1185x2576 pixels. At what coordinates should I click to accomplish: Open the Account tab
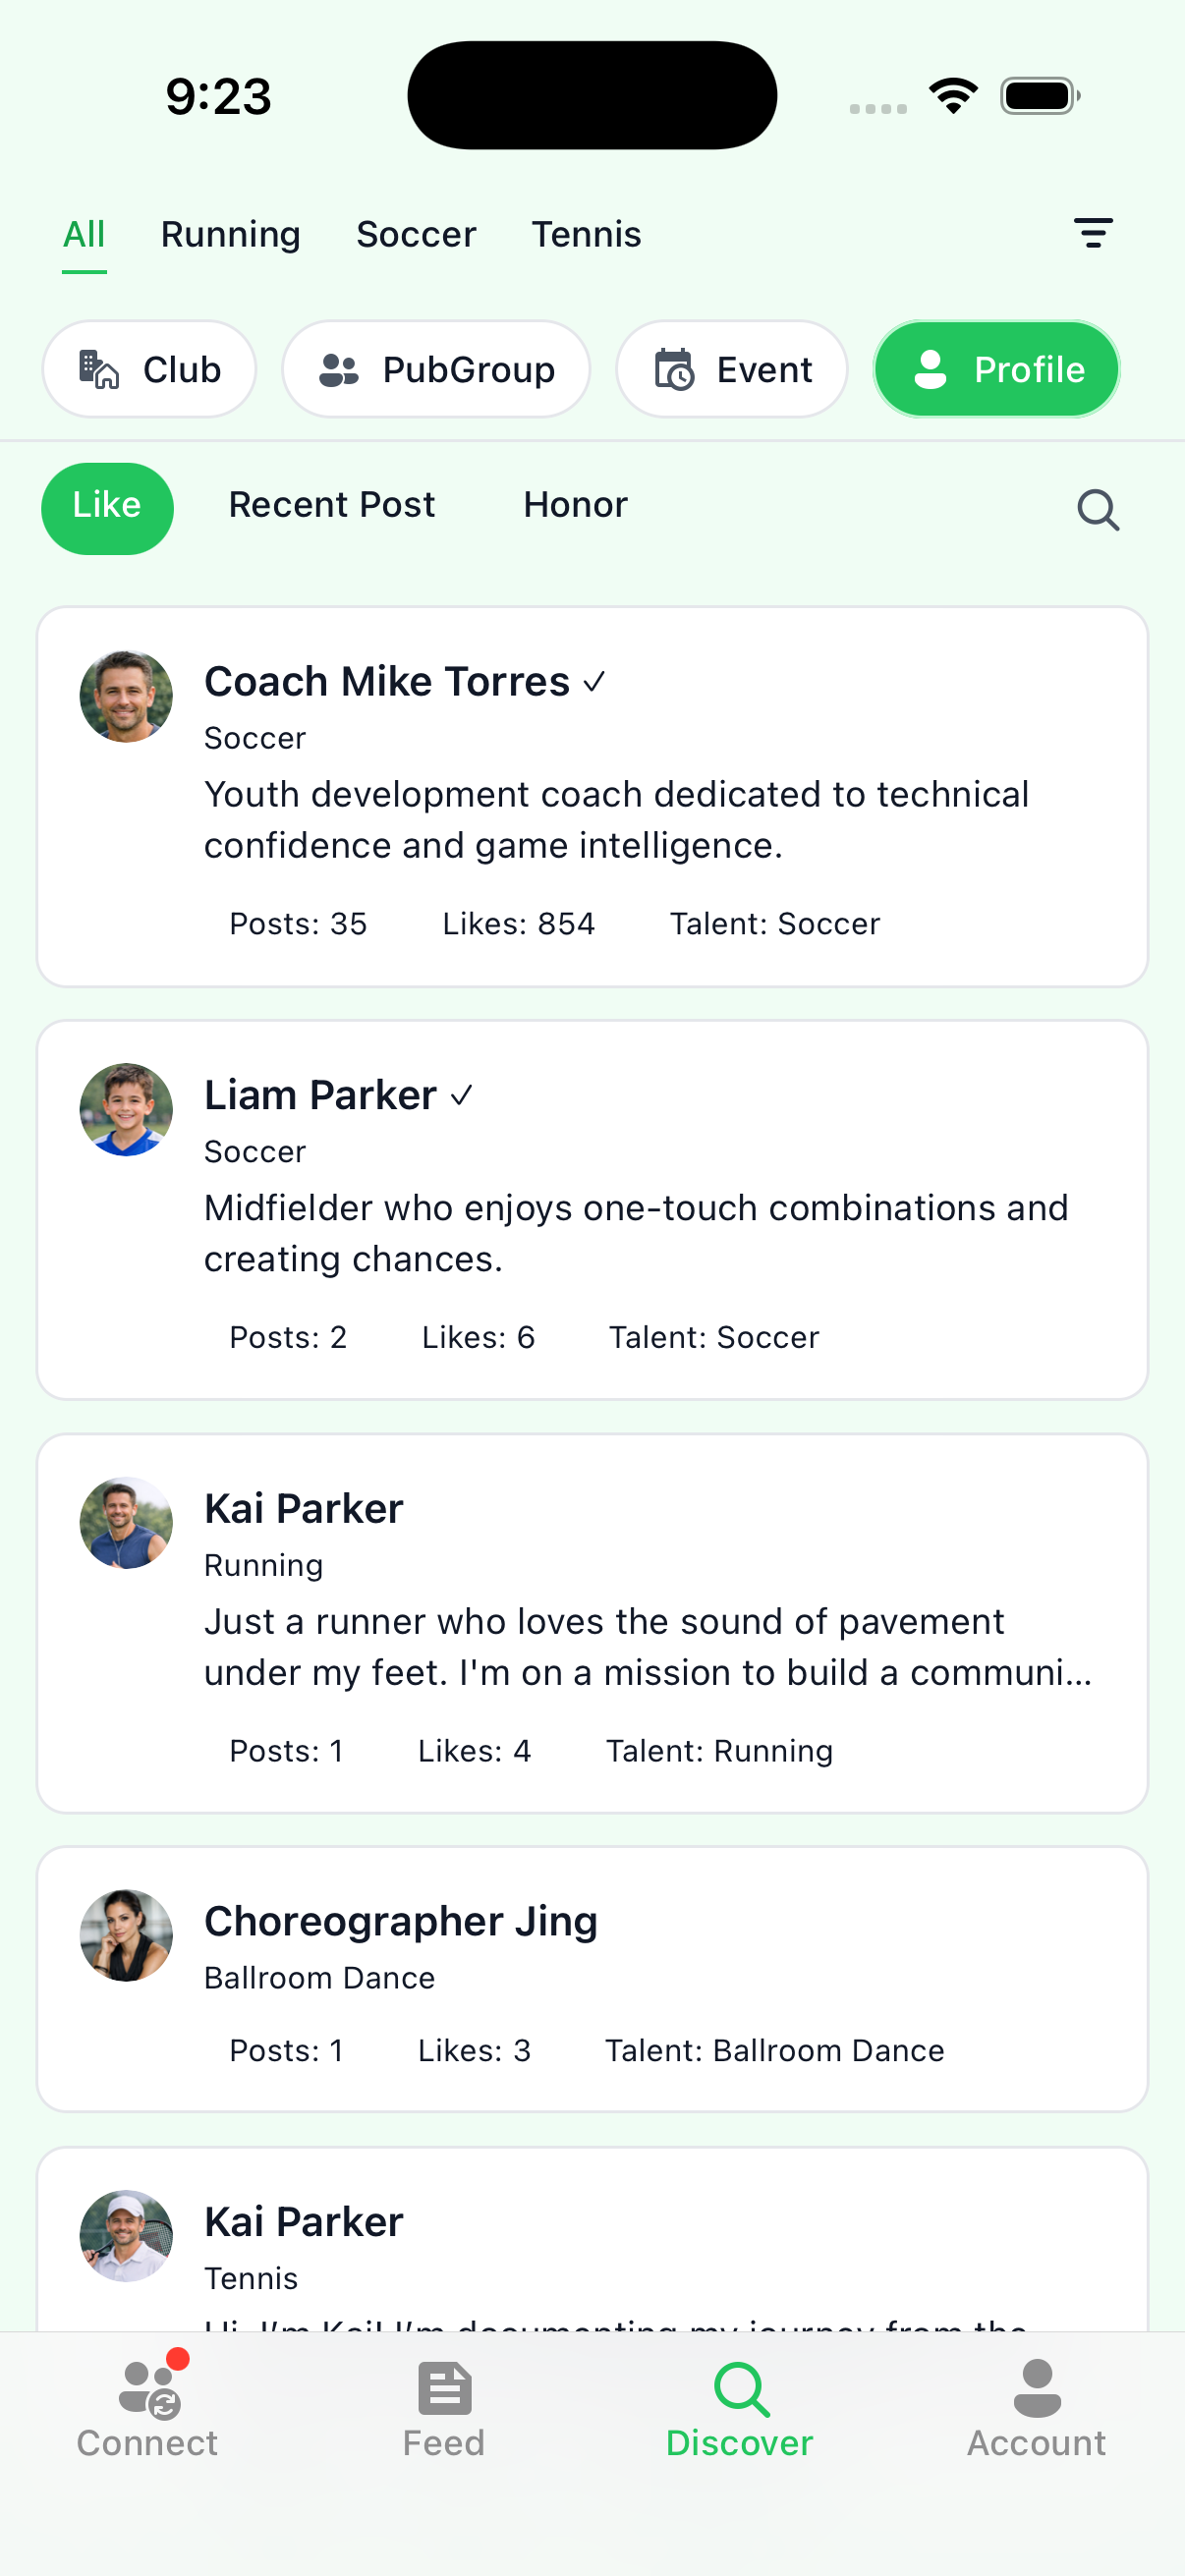[x=1036, y=2409]
